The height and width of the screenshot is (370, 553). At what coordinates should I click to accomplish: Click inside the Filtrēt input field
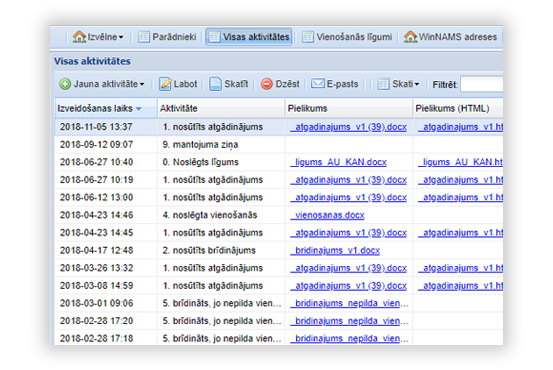tap(482, 84)
